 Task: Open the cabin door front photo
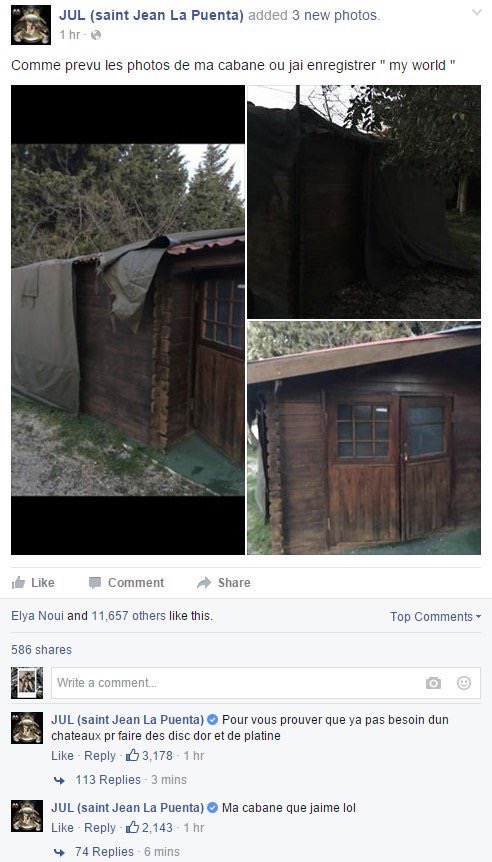[364, 438]
